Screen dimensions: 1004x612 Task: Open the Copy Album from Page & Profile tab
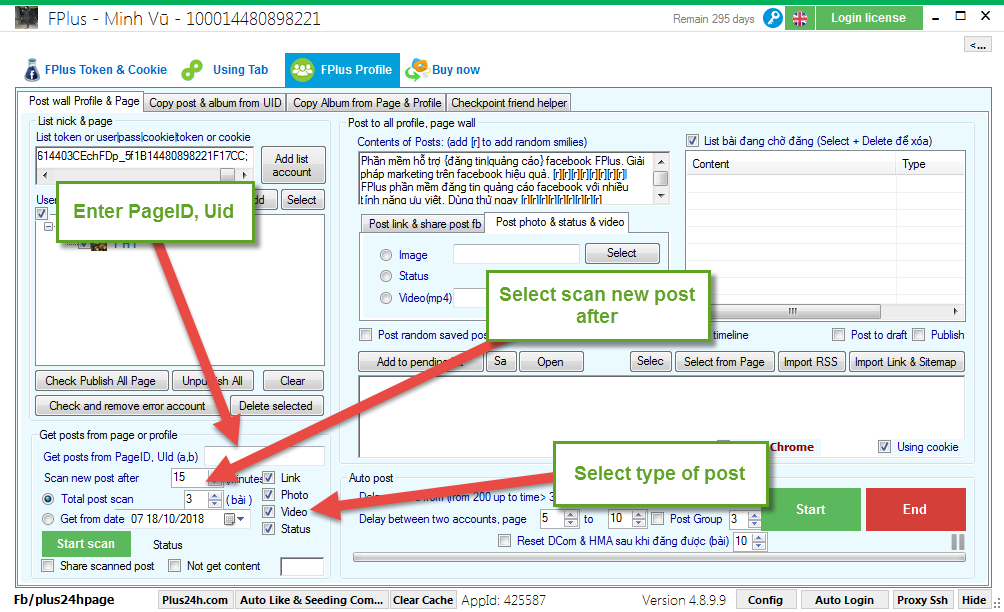[367, 102]
